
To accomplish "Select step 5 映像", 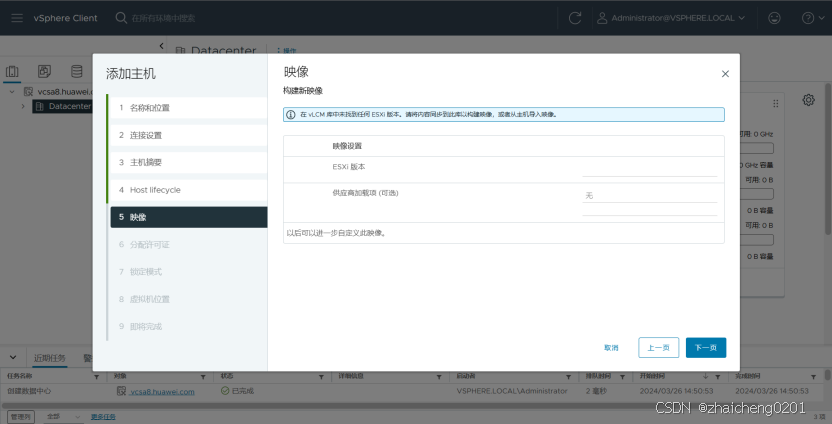I will click(x=188, y=217).
